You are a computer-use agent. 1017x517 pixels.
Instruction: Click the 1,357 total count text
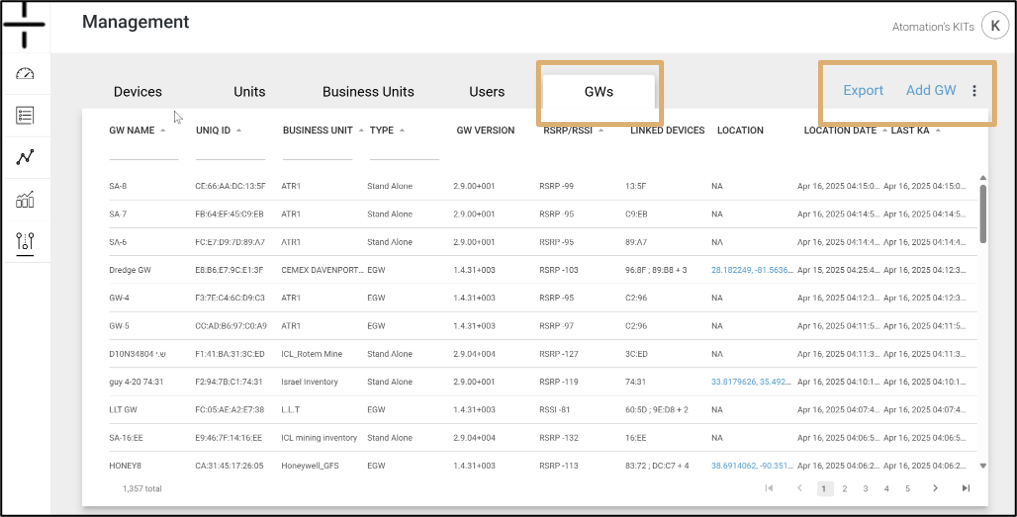pyautogui.click(x=142, y=488)
